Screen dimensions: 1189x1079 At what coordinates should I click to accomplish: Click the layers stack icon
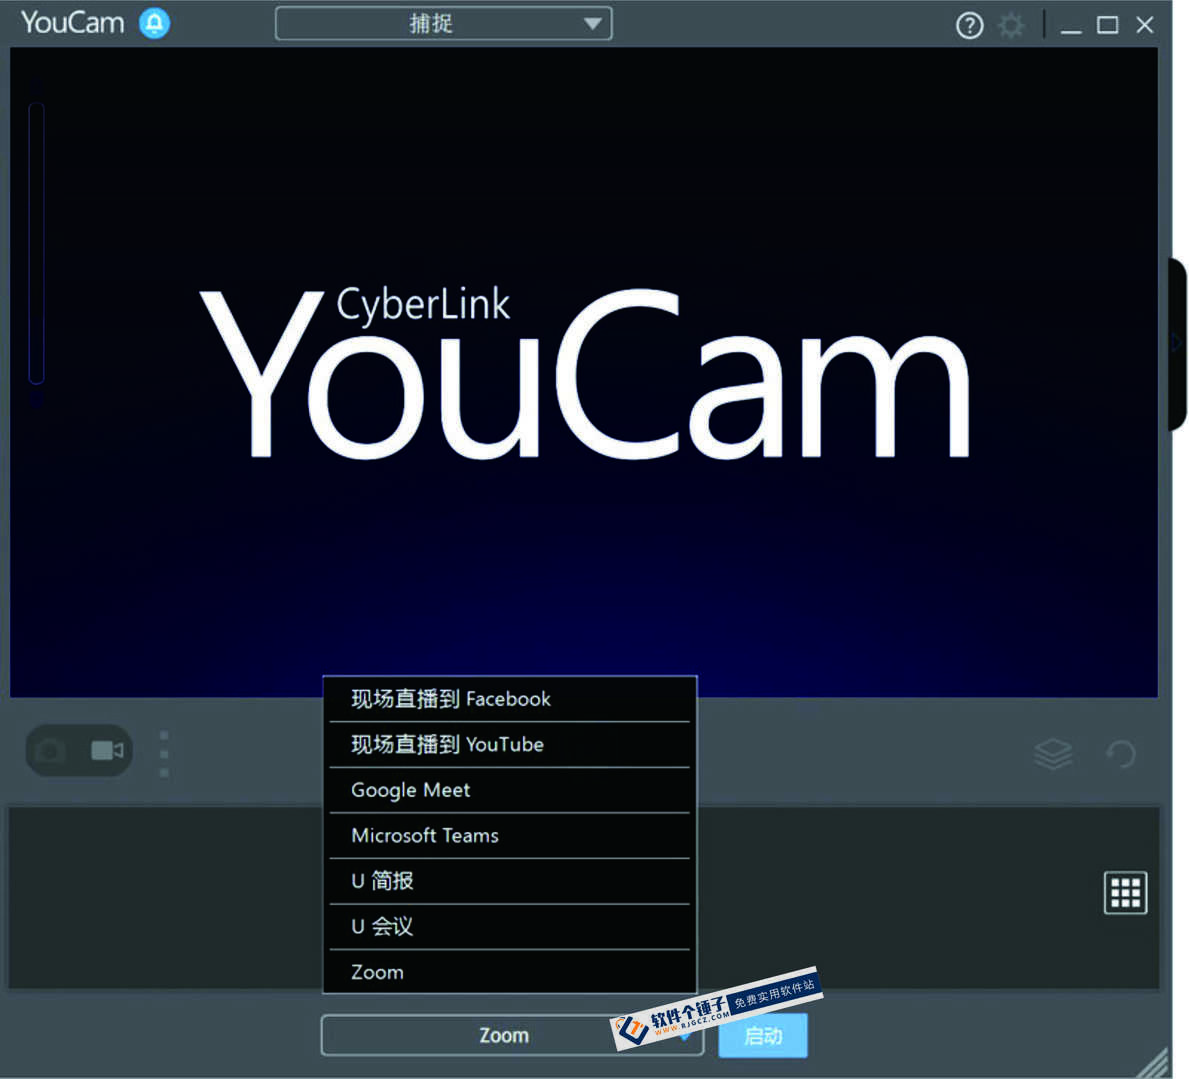(1053, 754)
